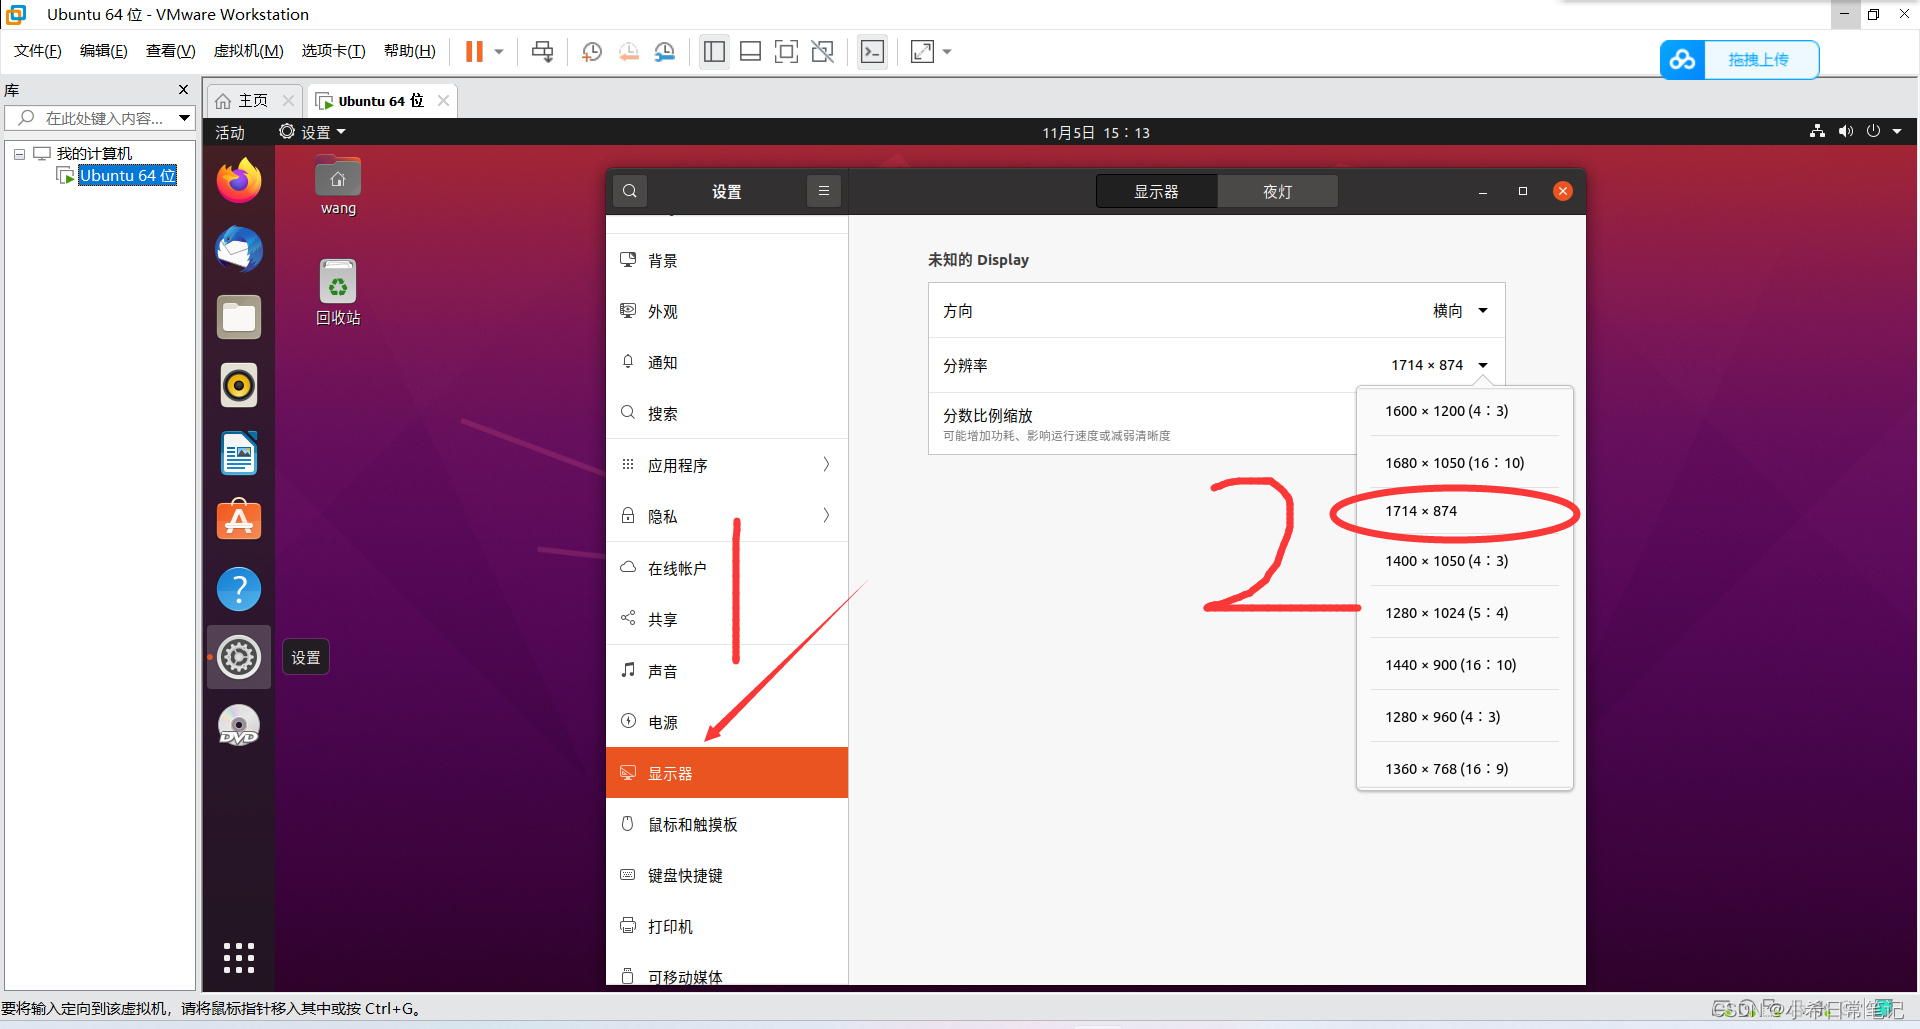Image resolution: width=1920 pixels, height=1029 pixels.
Task: Open Rhythmbox music player from dock
Action: [238, 385]
